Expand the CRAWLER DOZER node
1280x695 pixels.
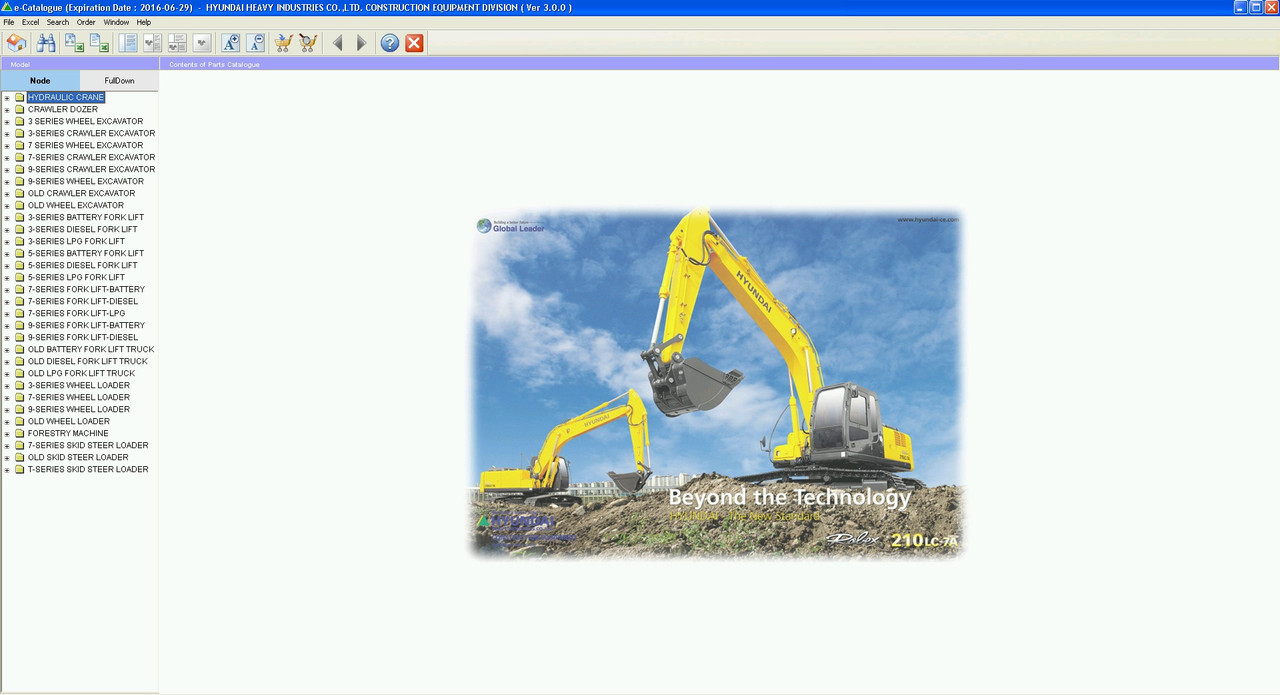pyautogui.click(x=7, y=110)
